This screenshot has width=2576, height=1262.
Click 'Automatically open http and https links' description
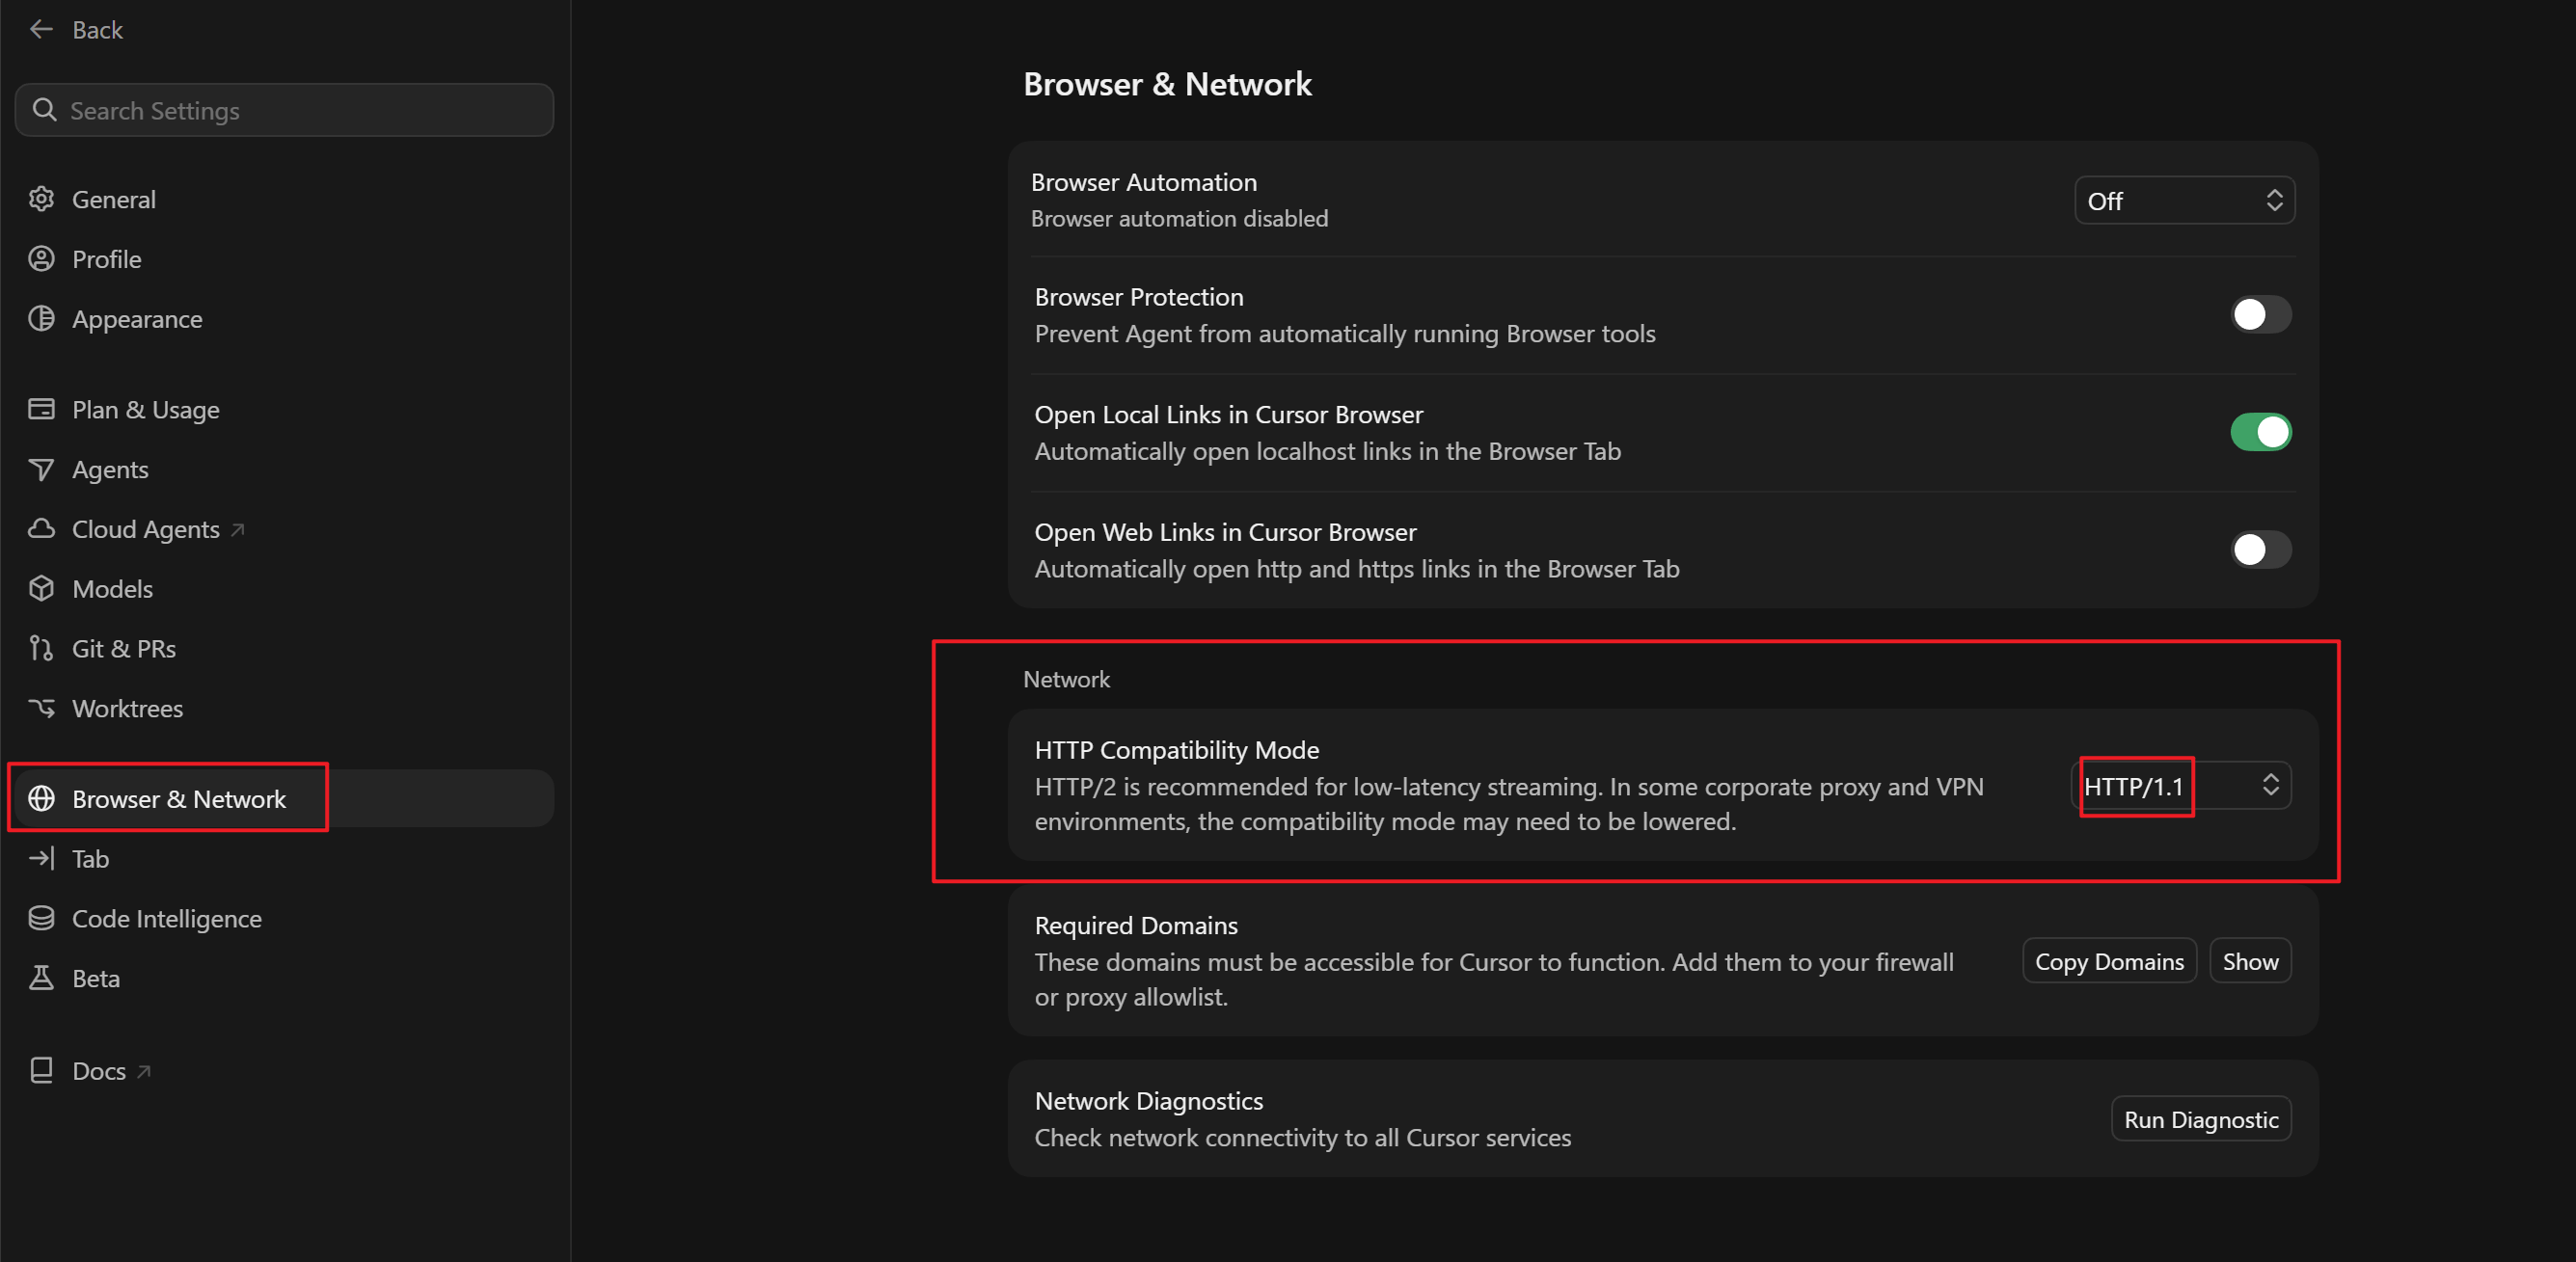[x=1357, y=569]
